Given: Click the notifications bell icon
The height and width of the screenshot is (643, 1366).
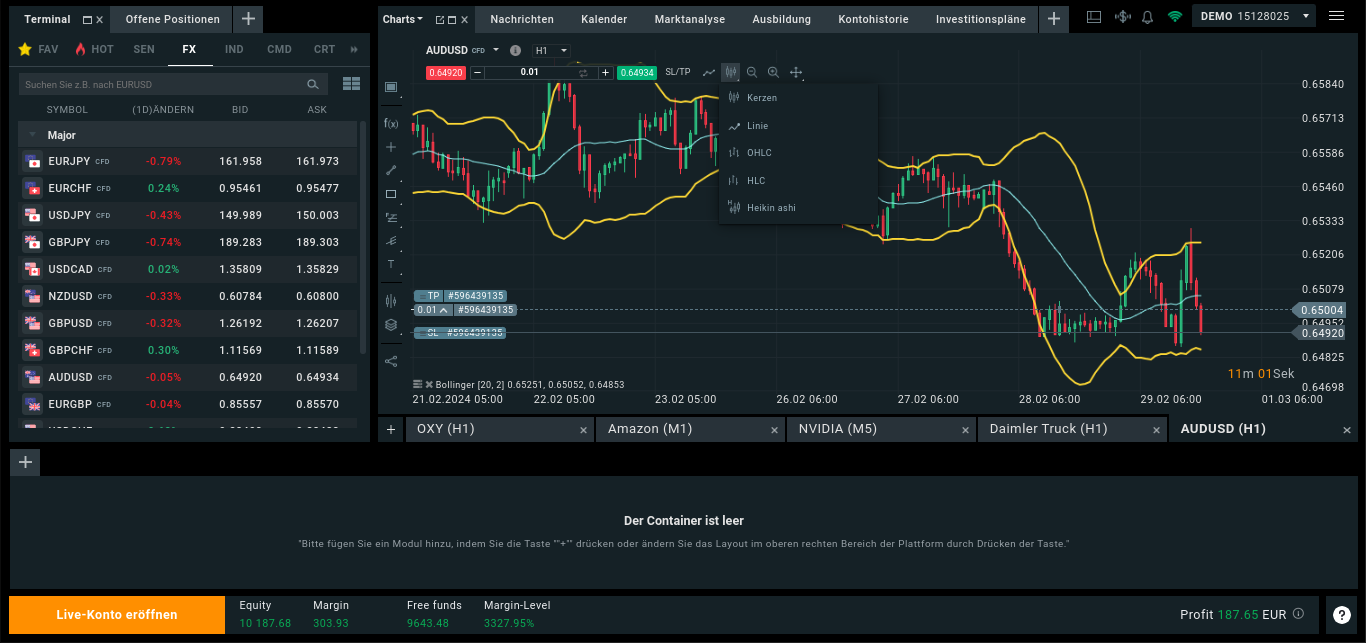Looking at the screenshot, I should coord(1147,17).
